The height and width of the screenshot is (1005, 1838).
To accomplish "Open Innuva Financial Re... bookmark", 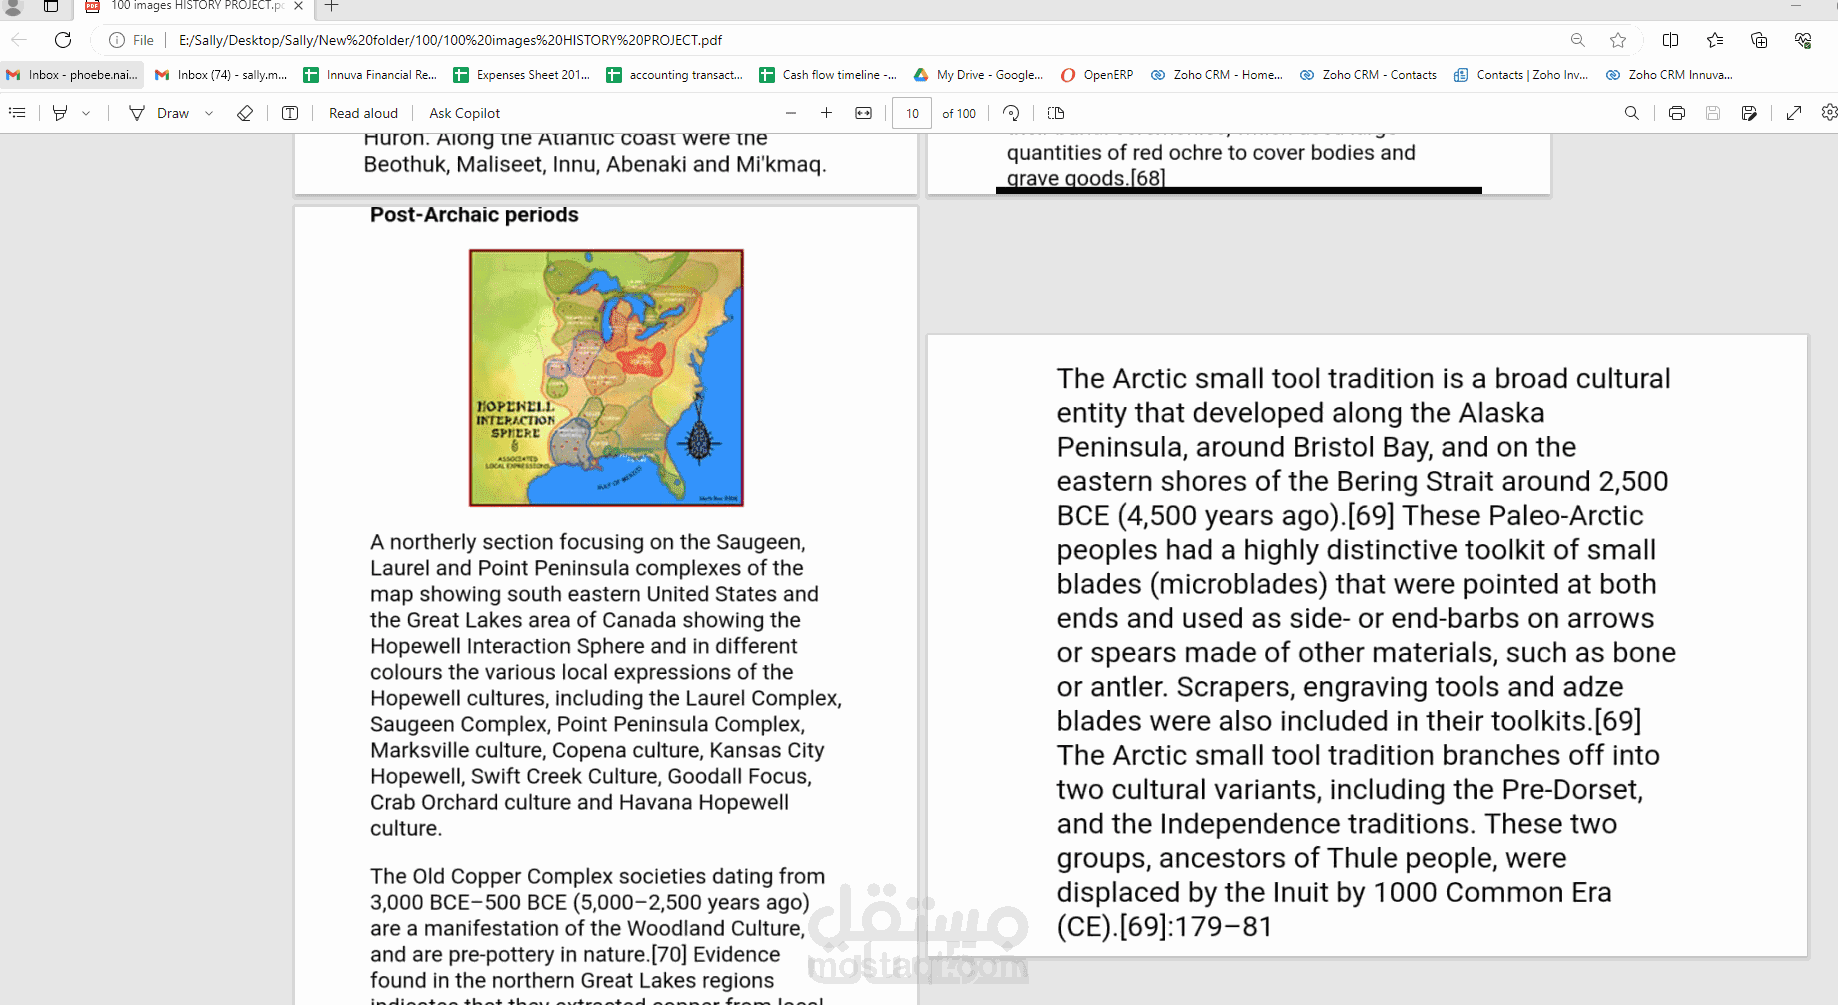I will point(370,75).
